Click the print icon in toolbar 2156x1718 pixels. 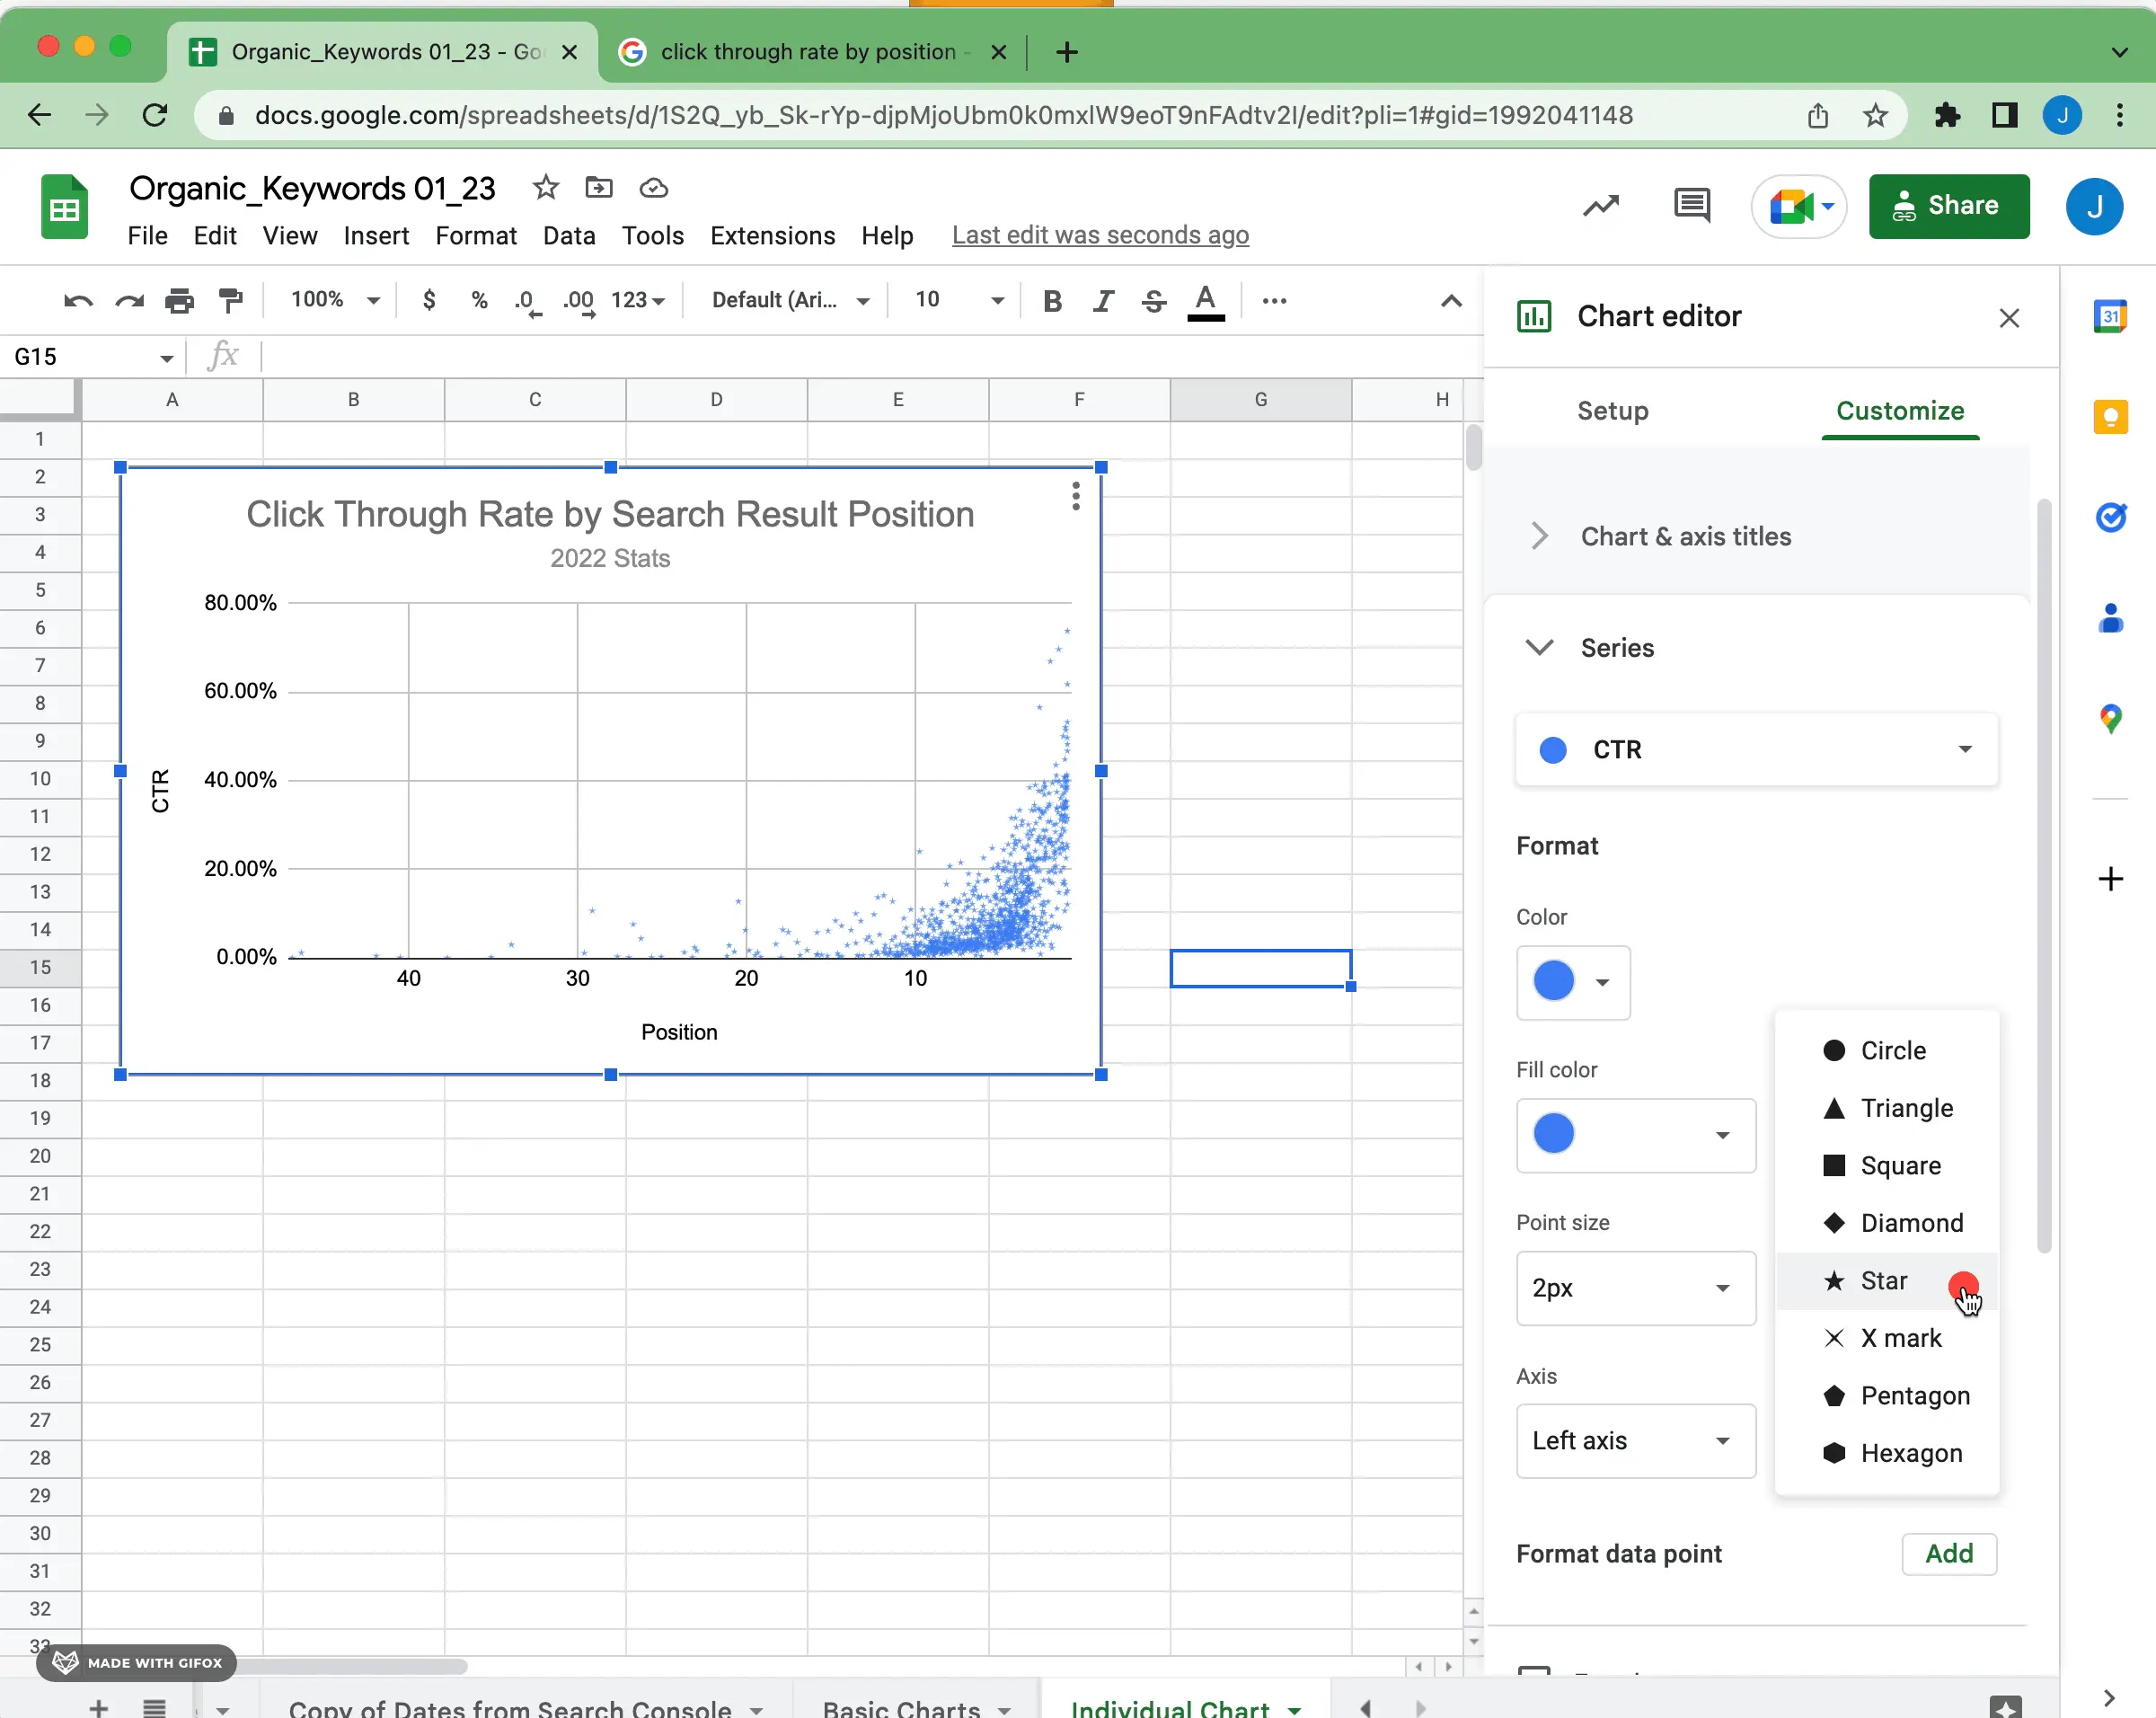(x=179, y=302)
